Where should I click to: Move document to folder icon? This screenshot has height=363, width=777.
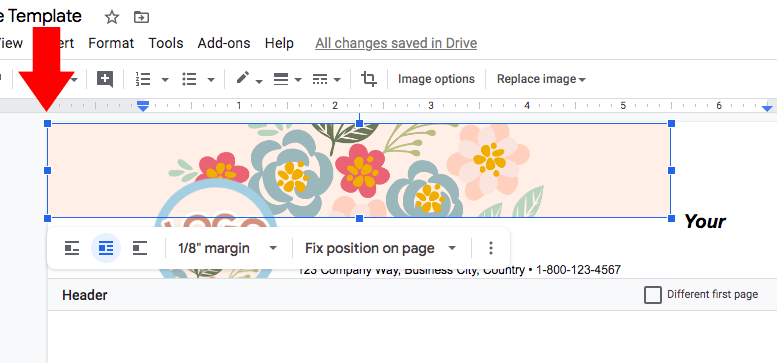point(141,18)
